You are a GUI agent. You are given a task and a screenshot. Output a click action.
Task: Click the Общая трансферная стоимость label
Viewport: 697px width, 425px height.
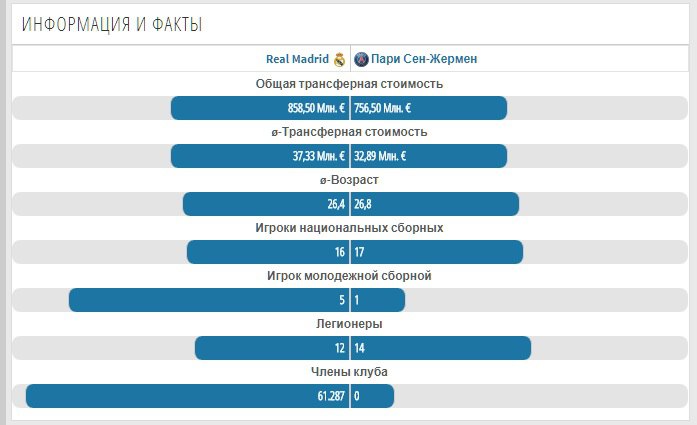349,84
